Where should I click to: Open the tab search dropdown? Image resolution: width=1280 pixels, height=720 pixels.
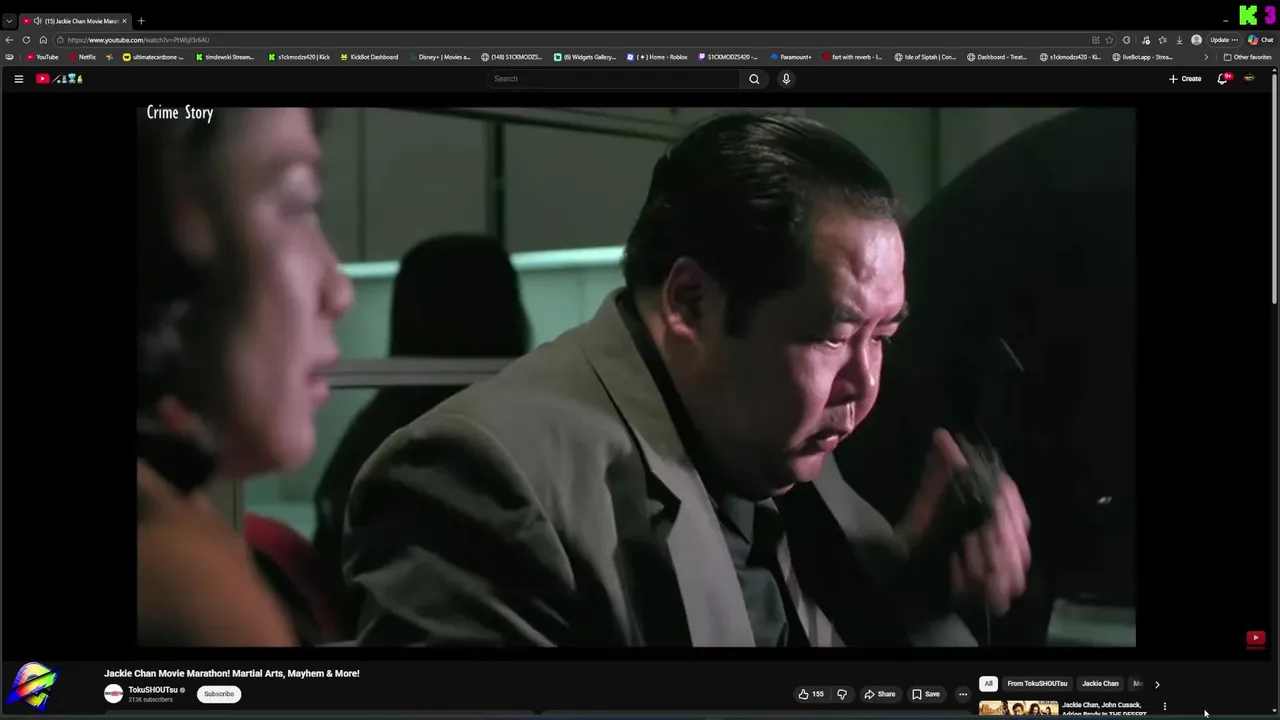(x=9, y=21)
